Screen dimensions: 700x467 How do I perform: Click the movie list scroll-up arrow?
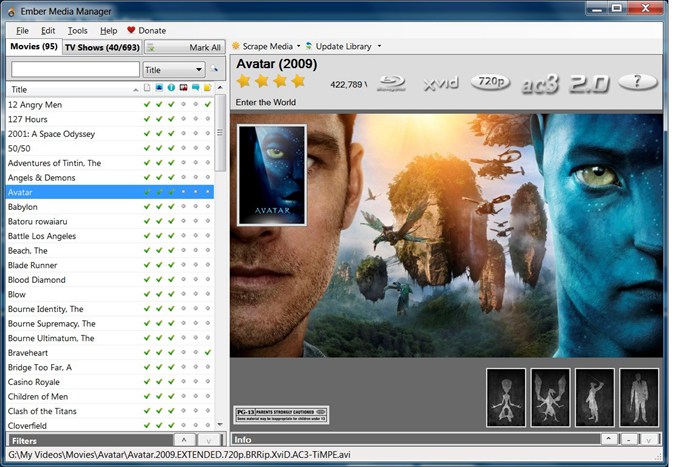(x=220, y=88)
